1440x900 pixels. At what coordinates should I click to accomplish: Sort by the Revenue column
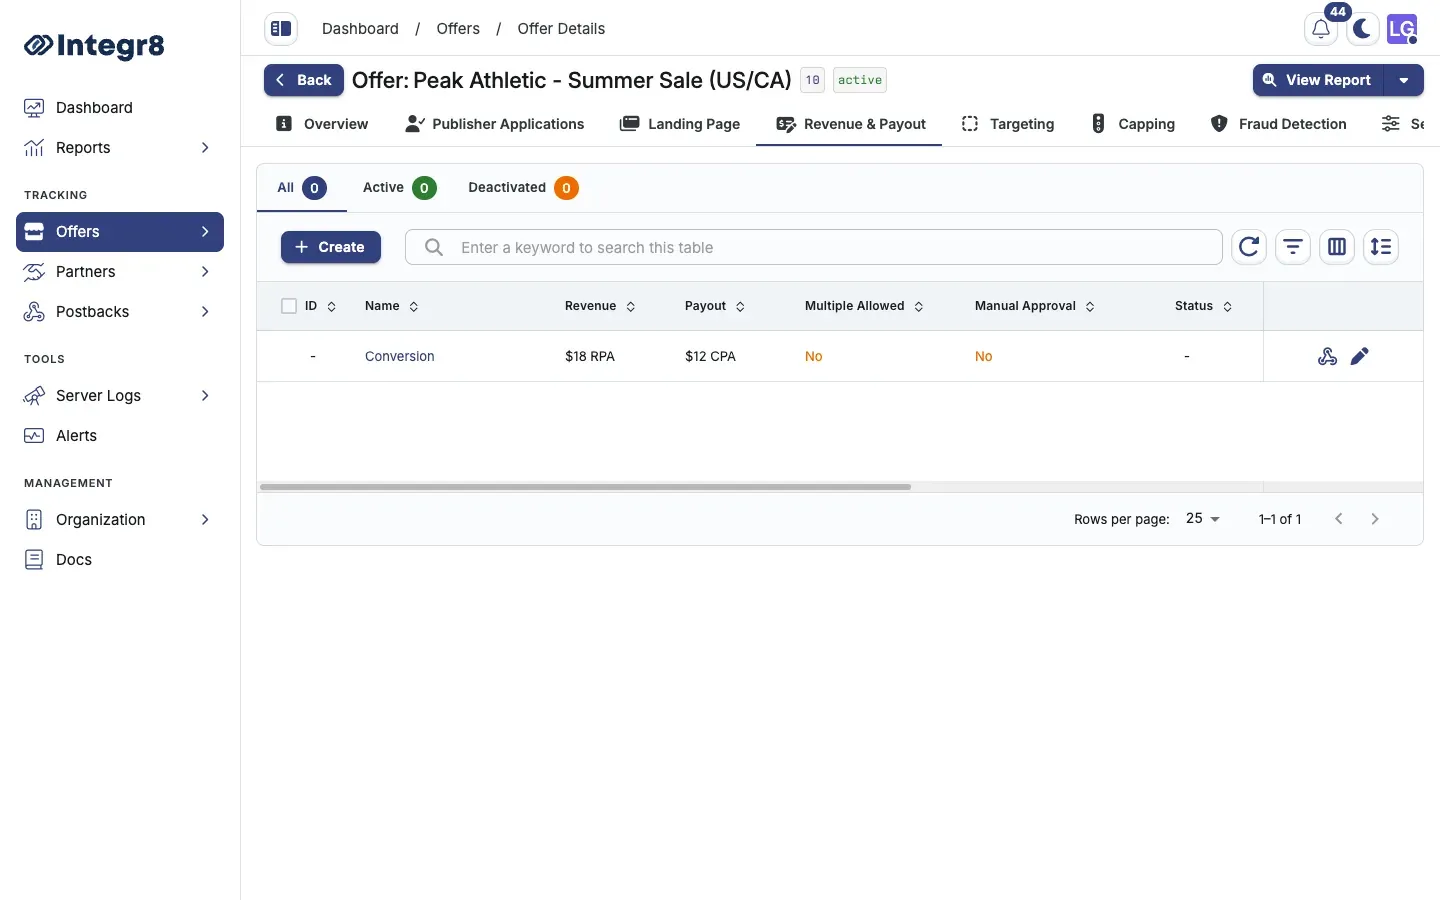[600, 306]
